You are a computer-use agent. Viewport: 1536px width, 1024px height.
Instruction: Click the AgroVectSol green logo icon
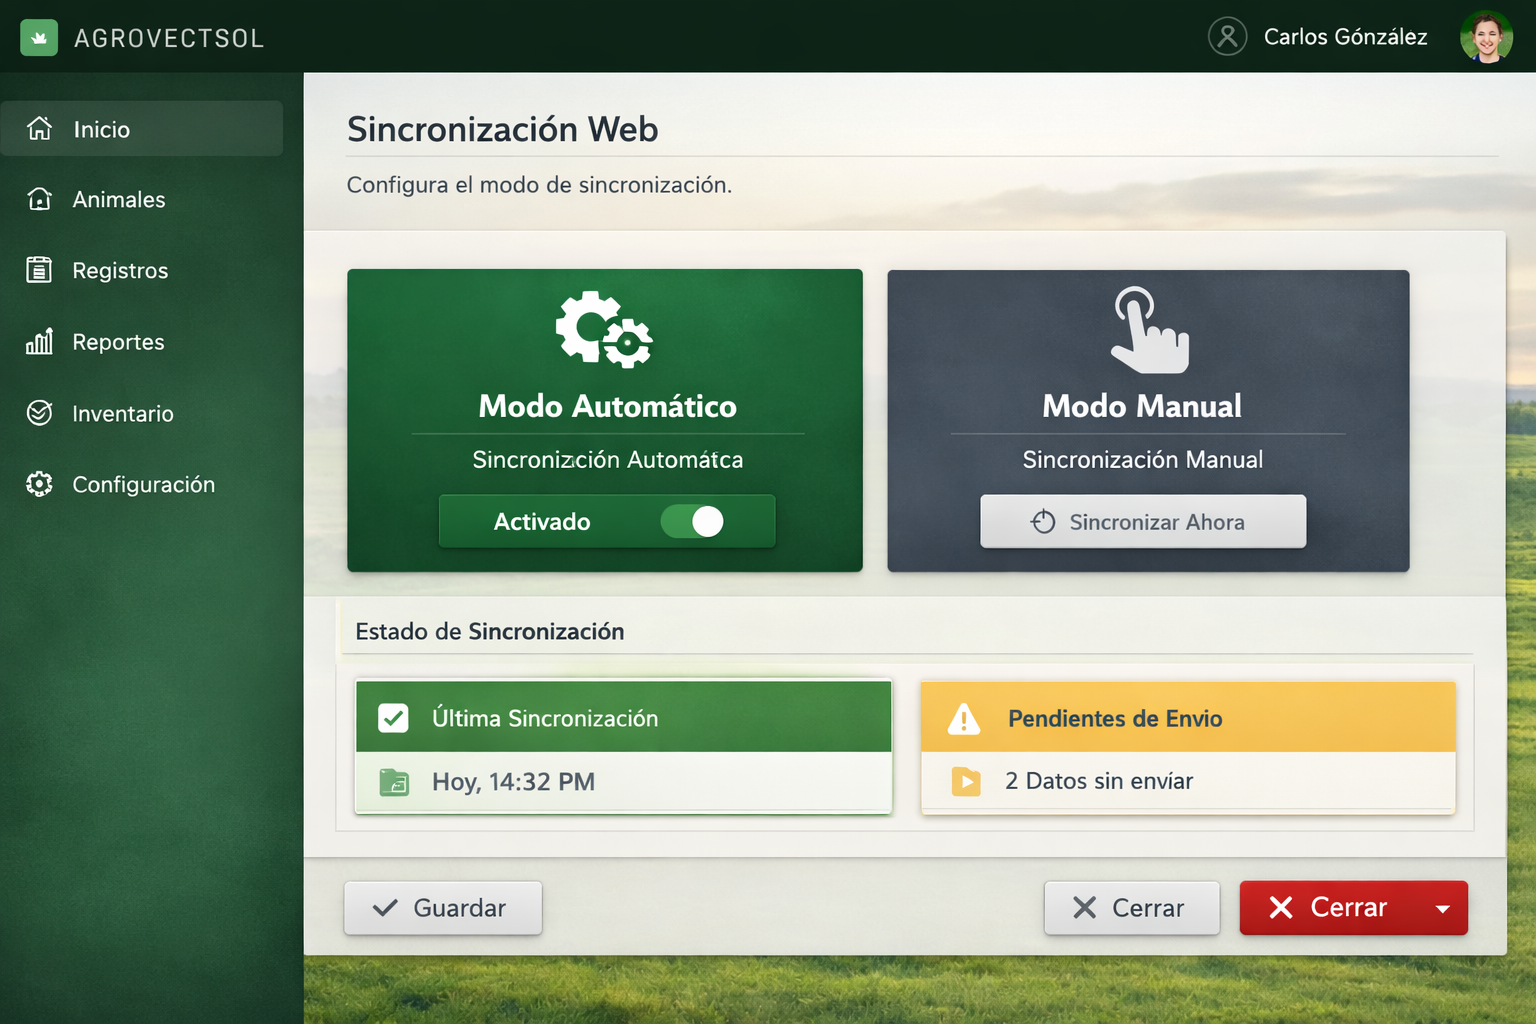[x=39, y=38]
